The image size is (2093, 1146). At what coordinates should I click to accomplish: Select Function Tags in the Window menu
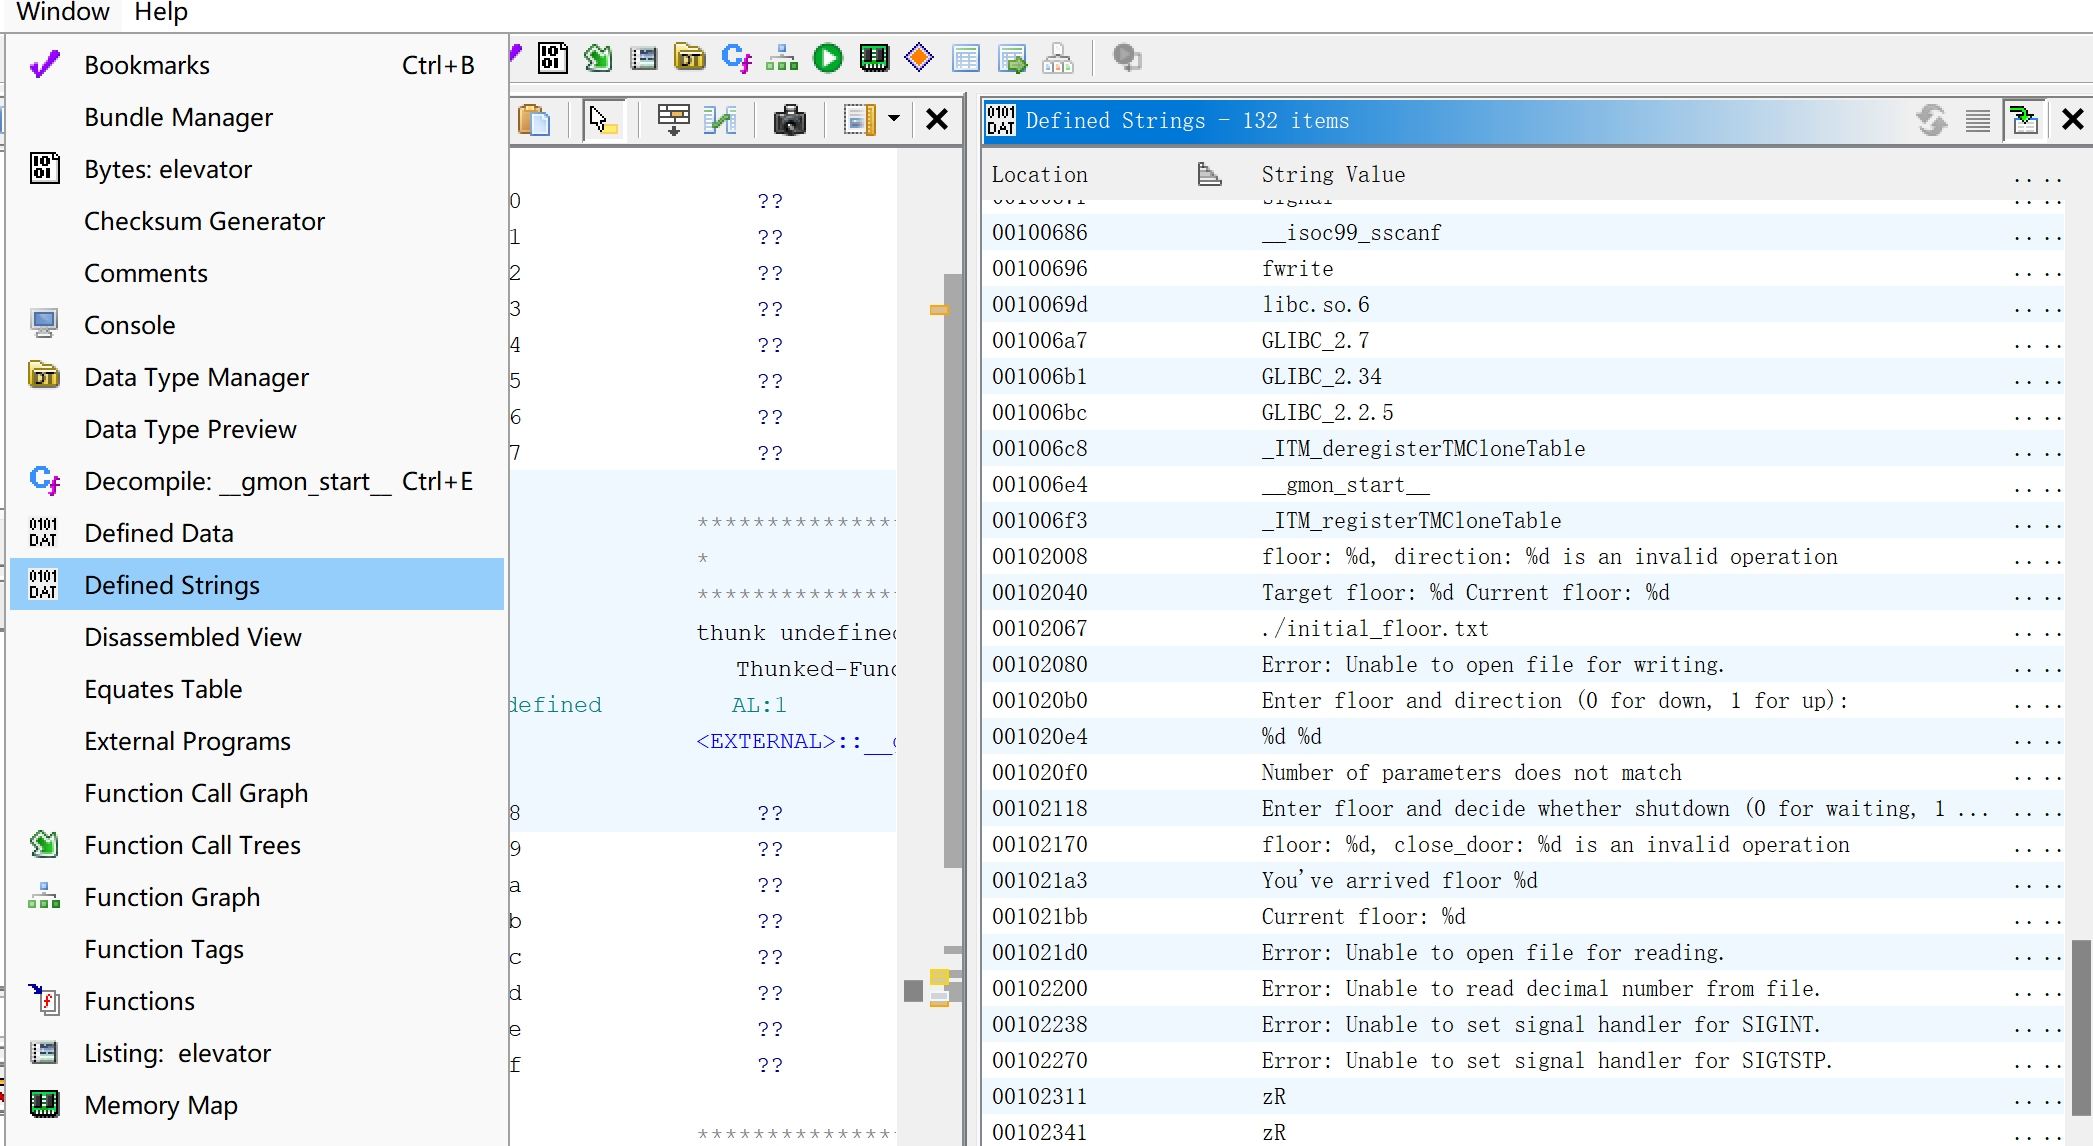256,949
